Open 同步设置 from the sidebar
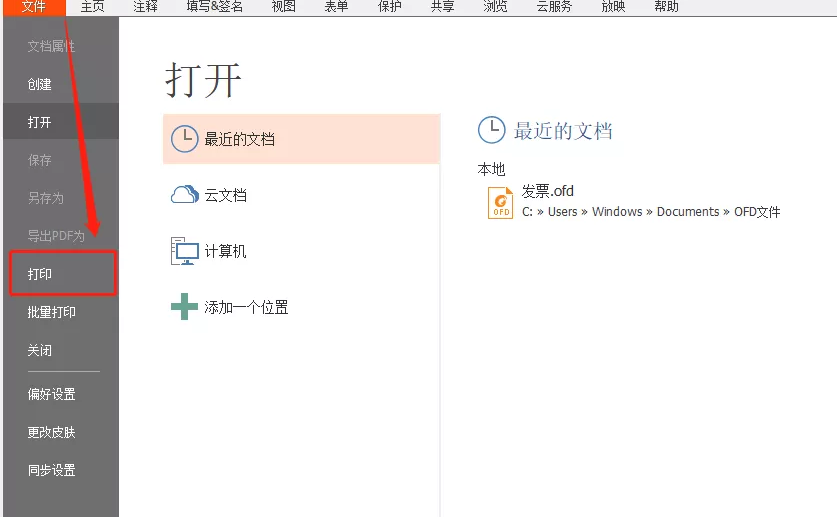 pos(51,470)
